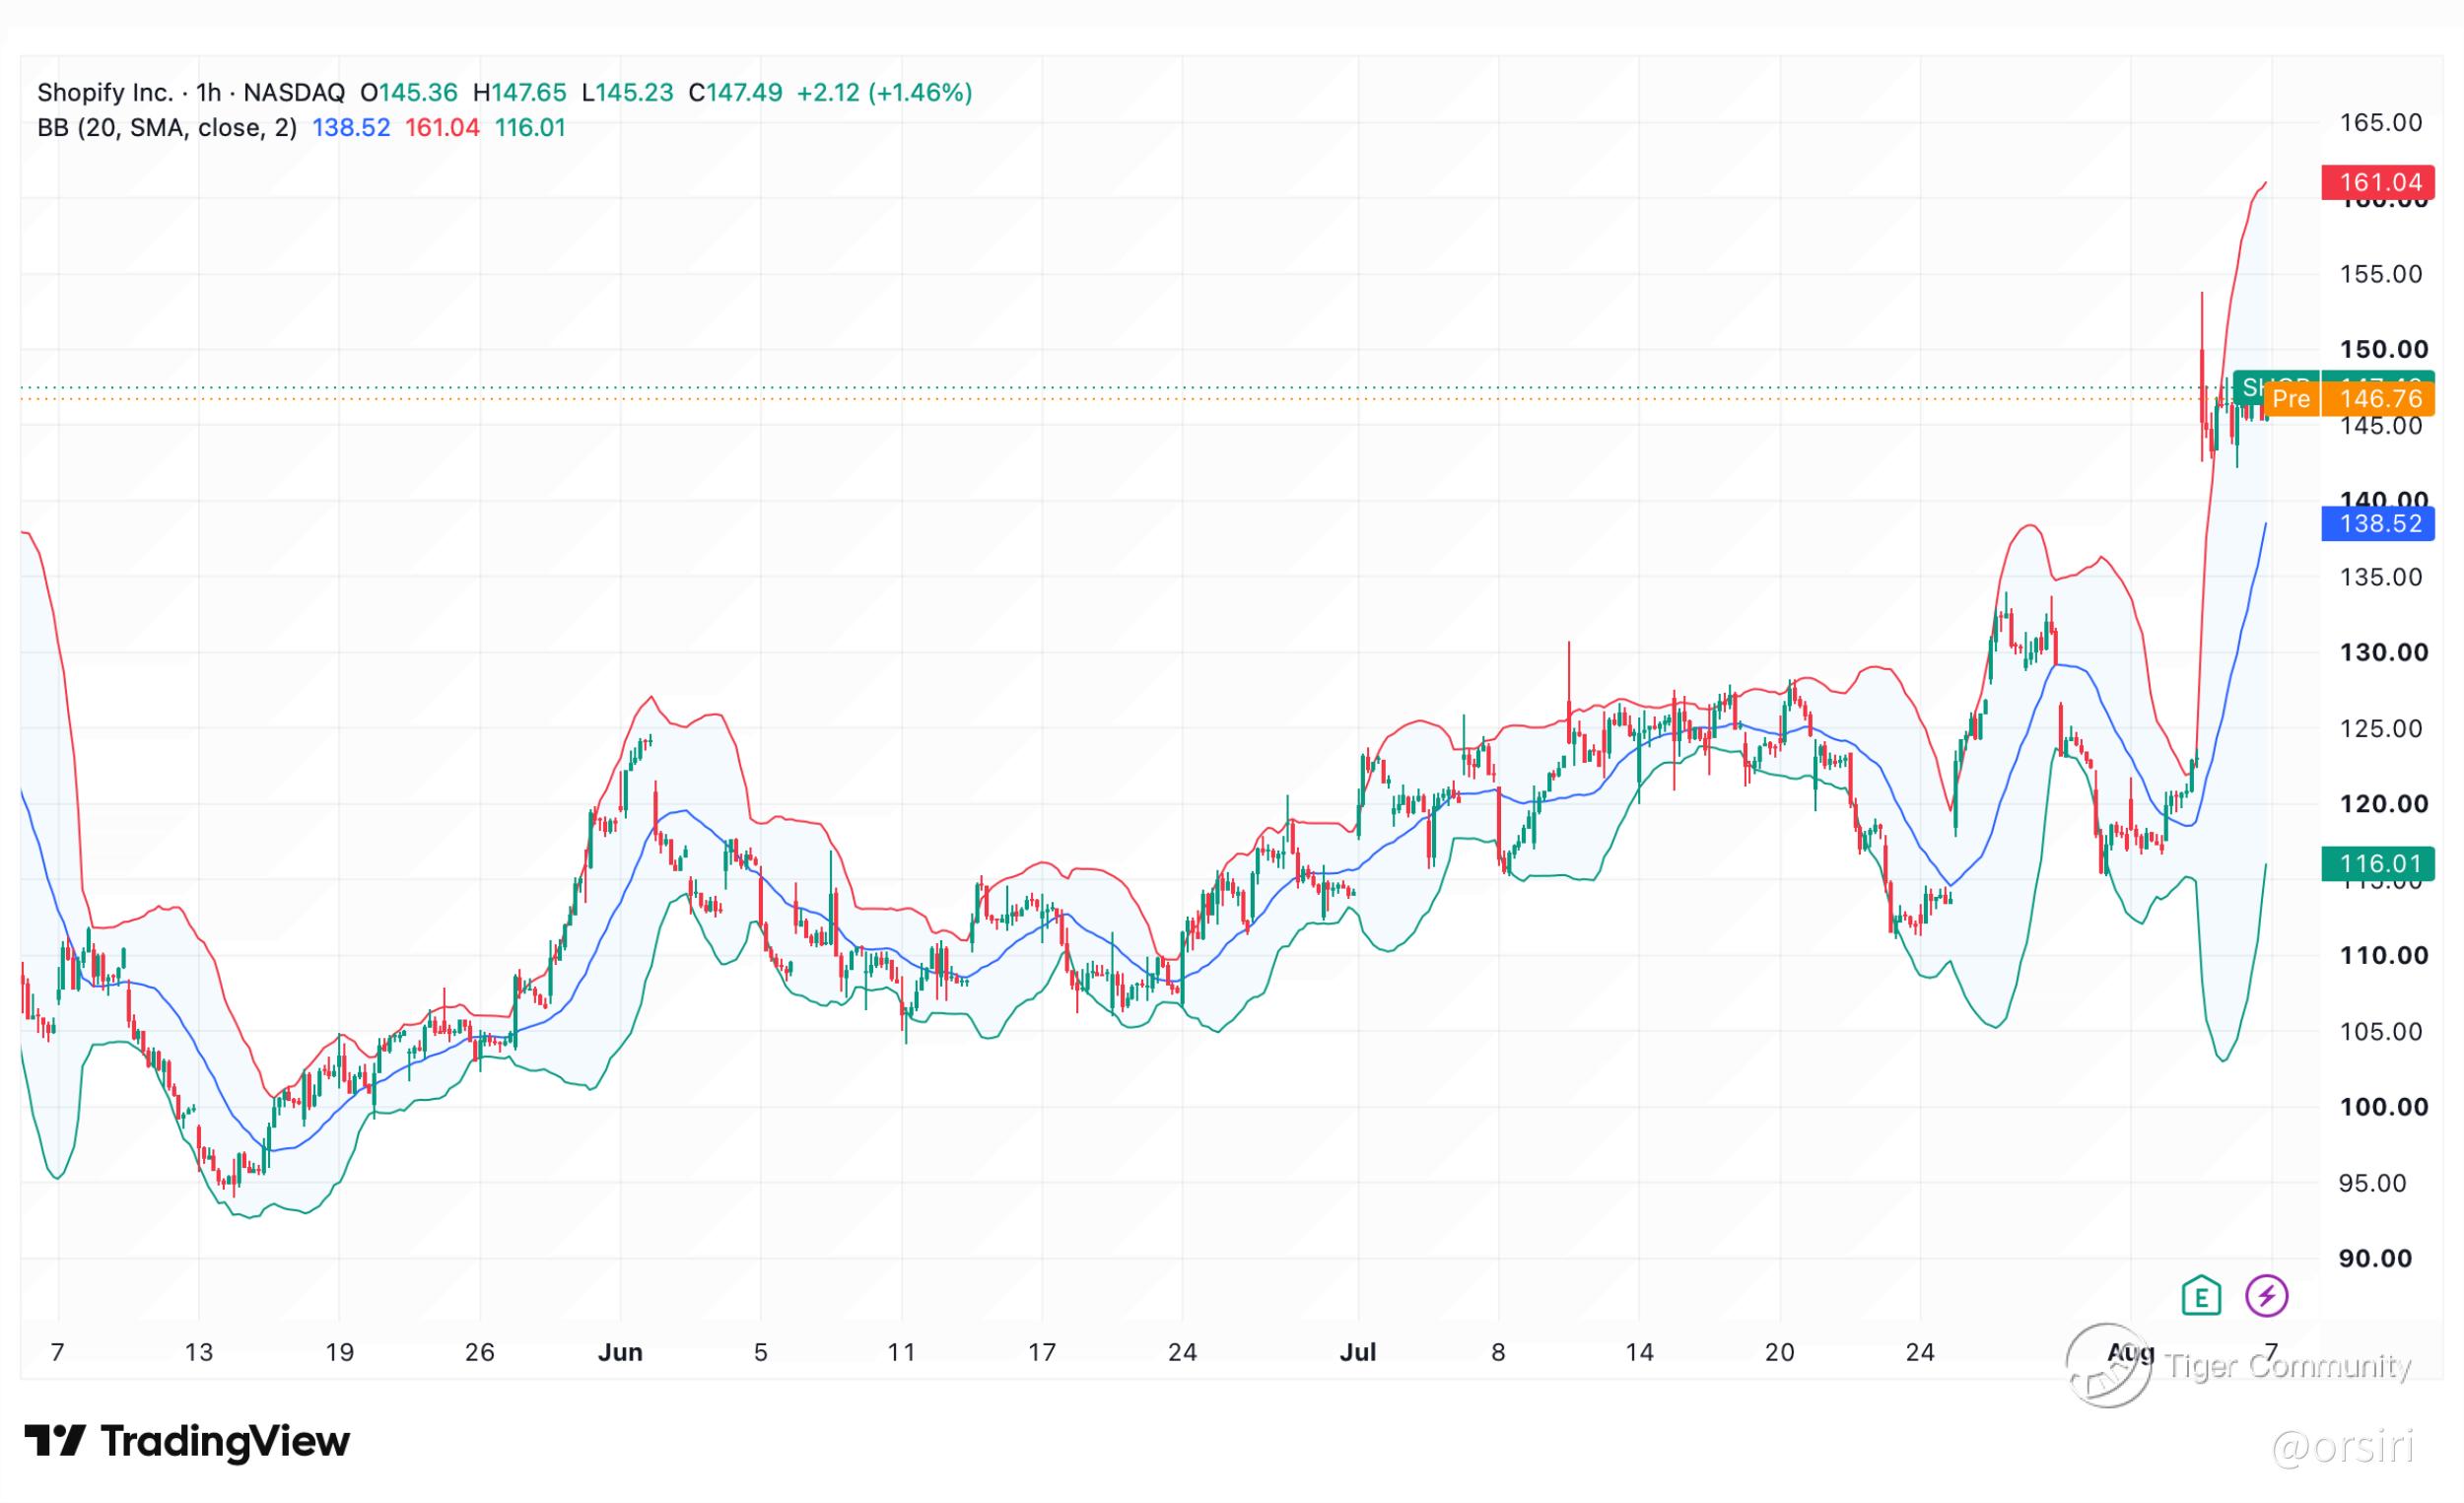Click the 135.00 price axis label
Image resolution: width=2464 pixels, height=1503 pixels.
point(2381,577)
